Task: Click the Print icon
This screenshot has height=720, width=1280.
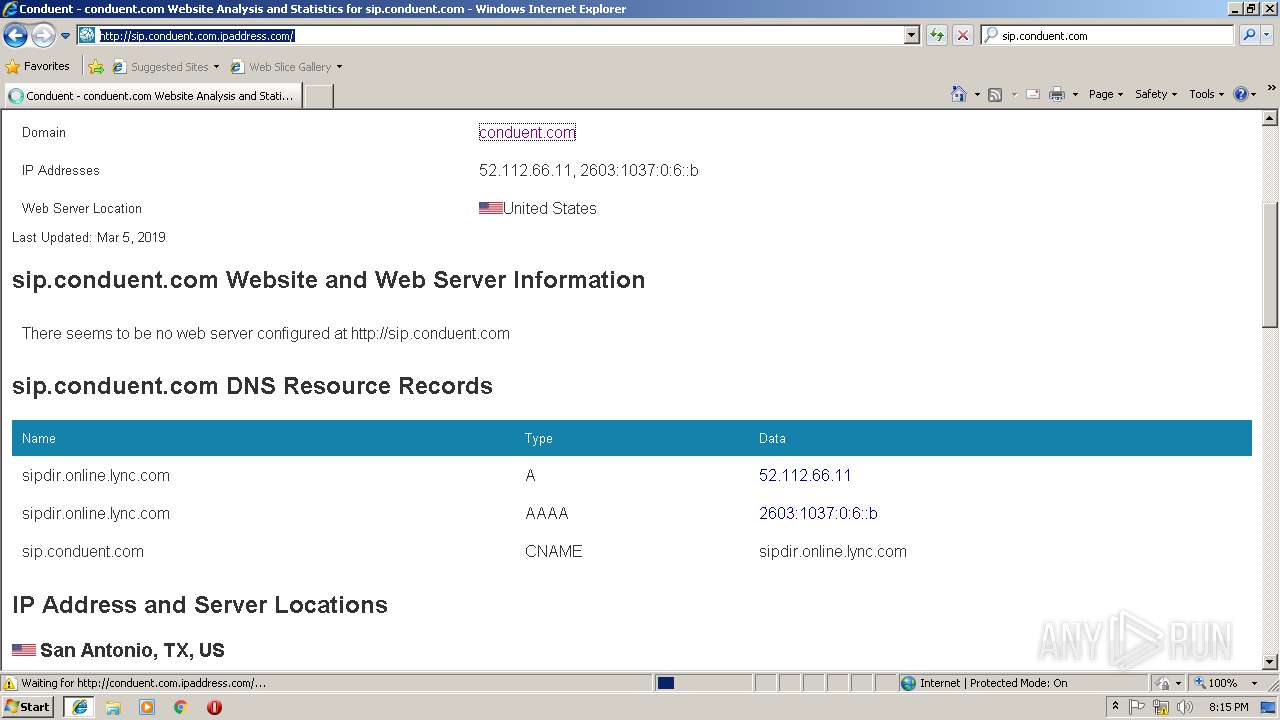Action: point(1057,94)
